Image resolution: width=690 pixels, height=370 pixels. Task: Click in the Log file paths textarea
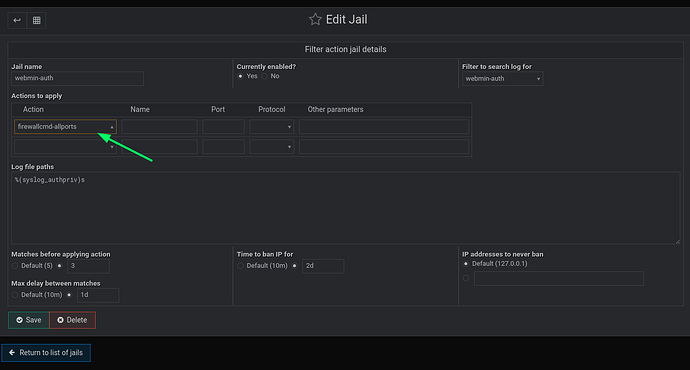point(345,208)
